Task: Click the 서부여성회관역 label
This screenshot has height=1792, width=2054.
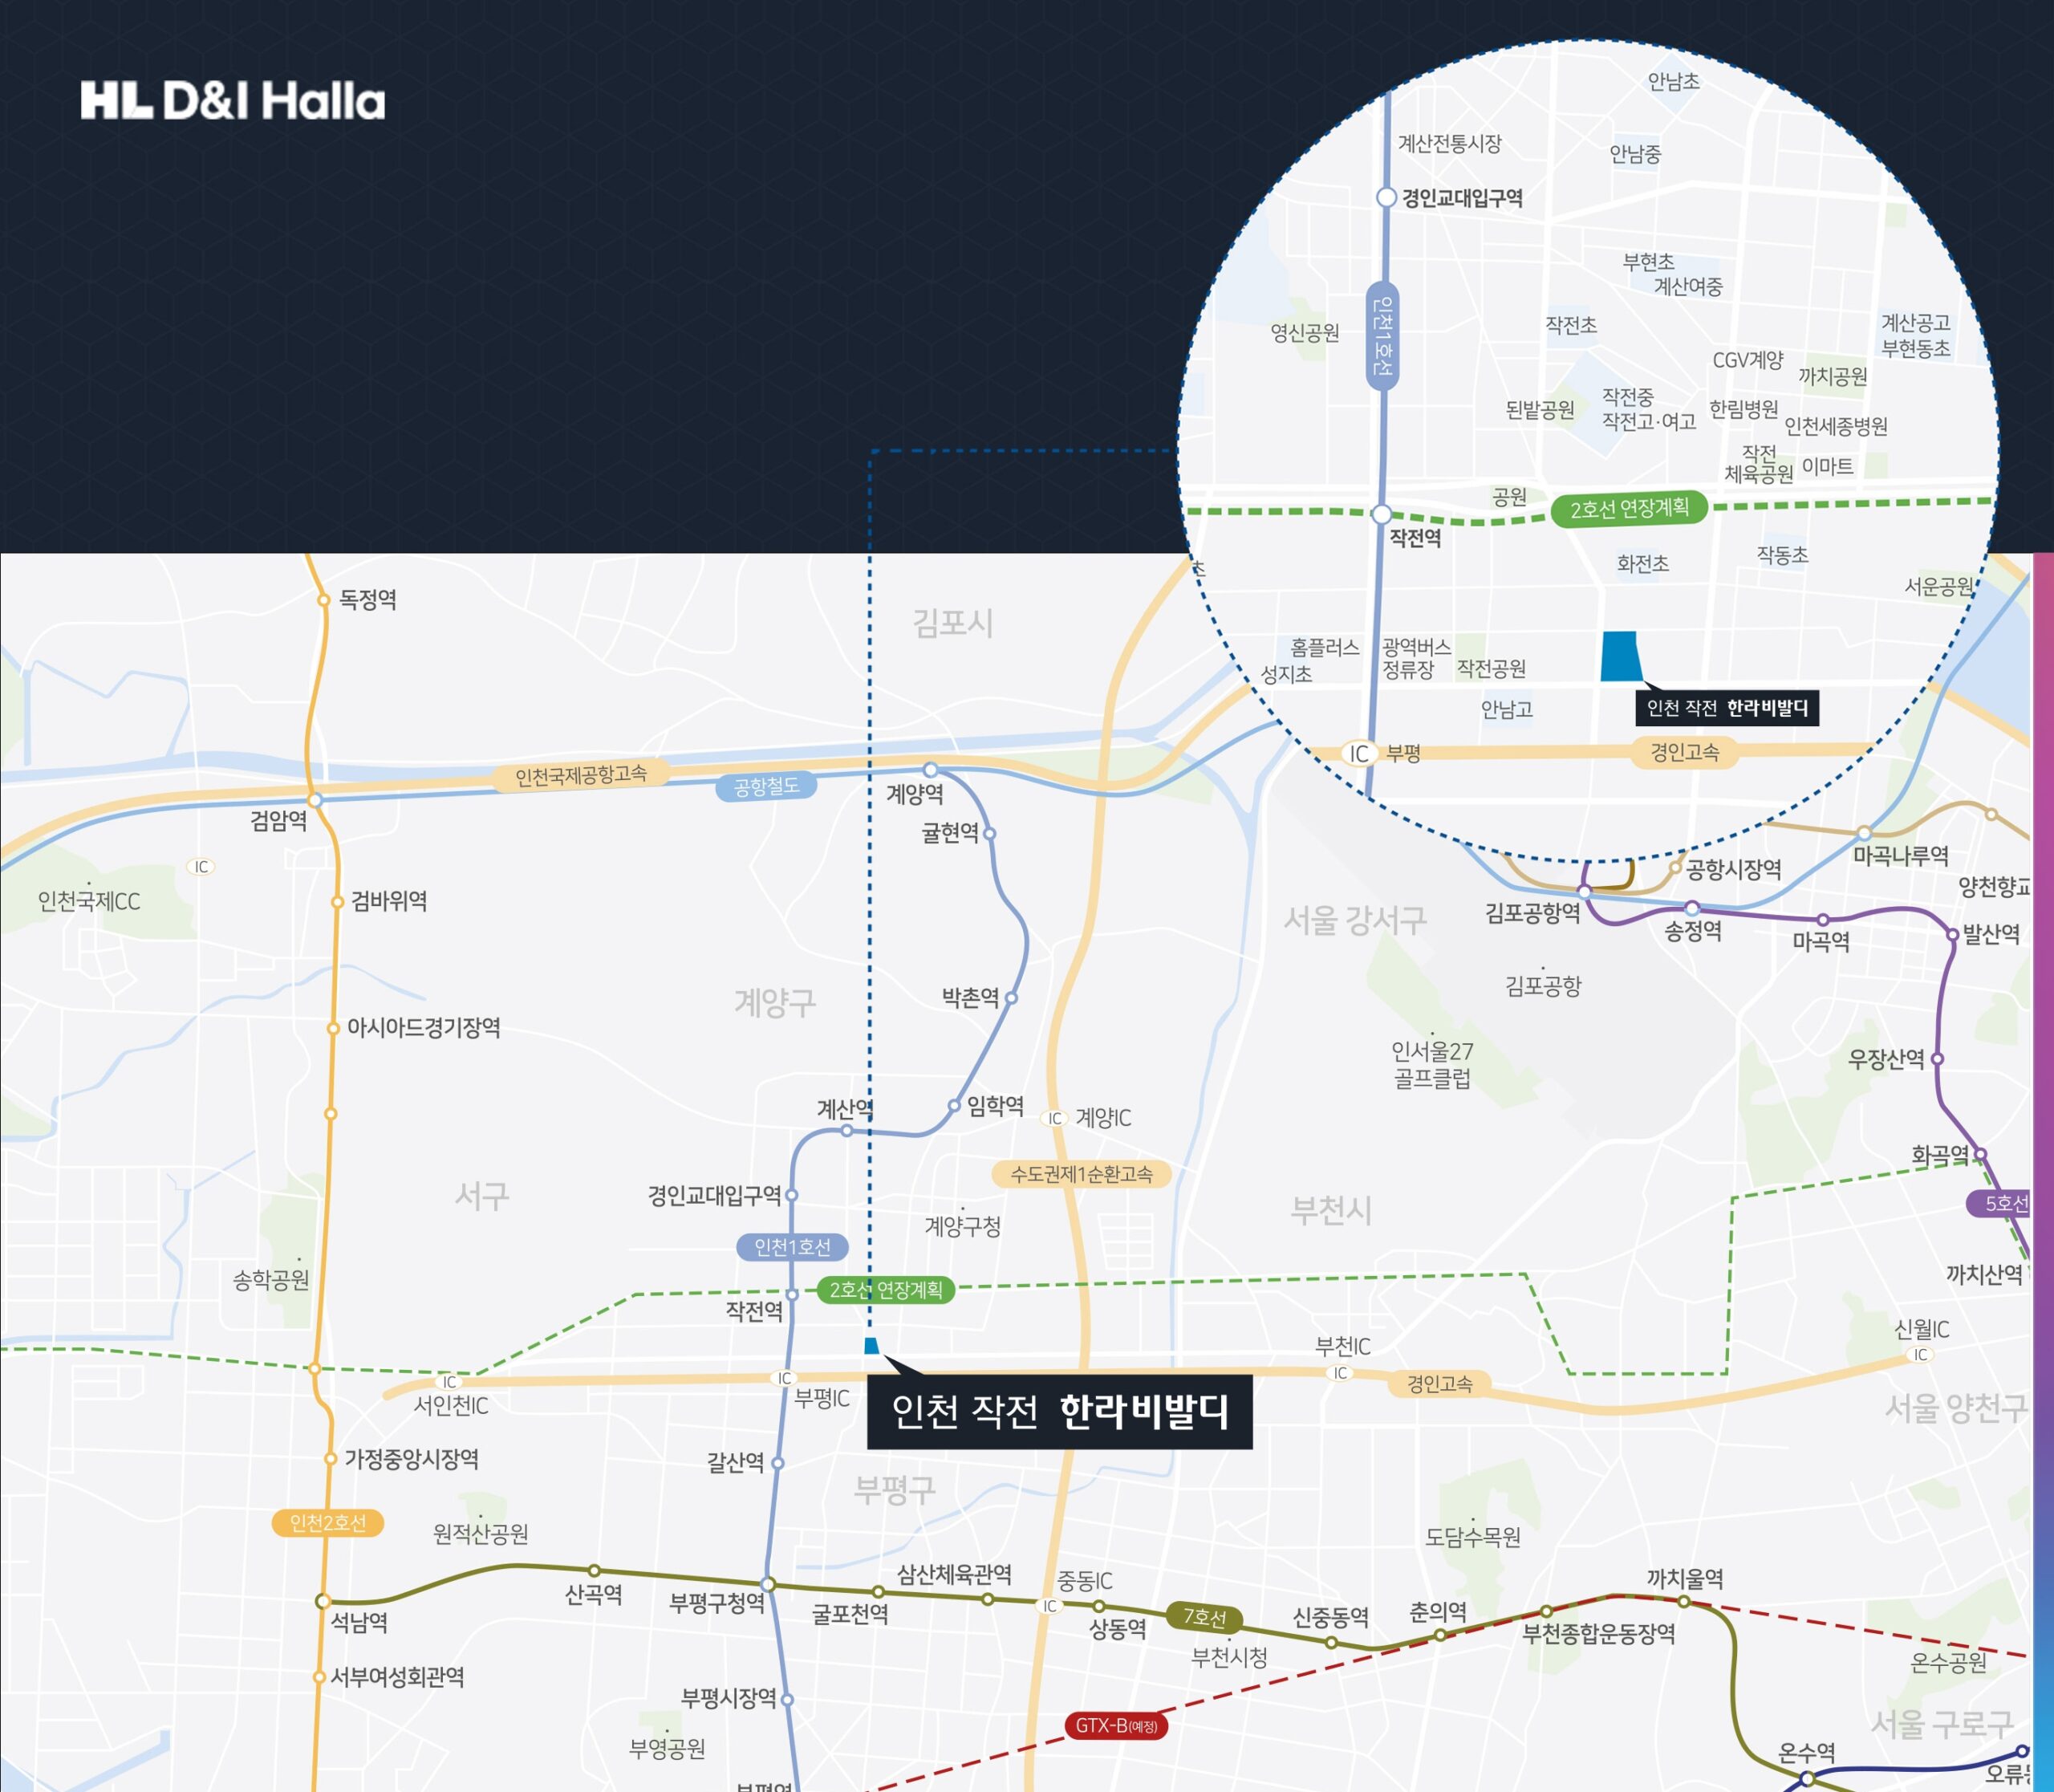Action: 398,1677
